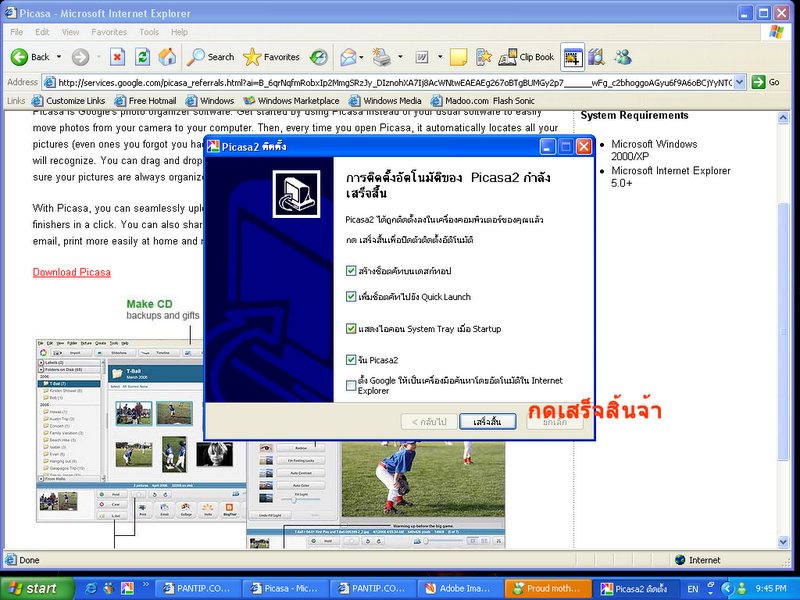800x600 pixels.
Task: Open the Favorites pane with the star icon
Action: [x=271, y=57]
